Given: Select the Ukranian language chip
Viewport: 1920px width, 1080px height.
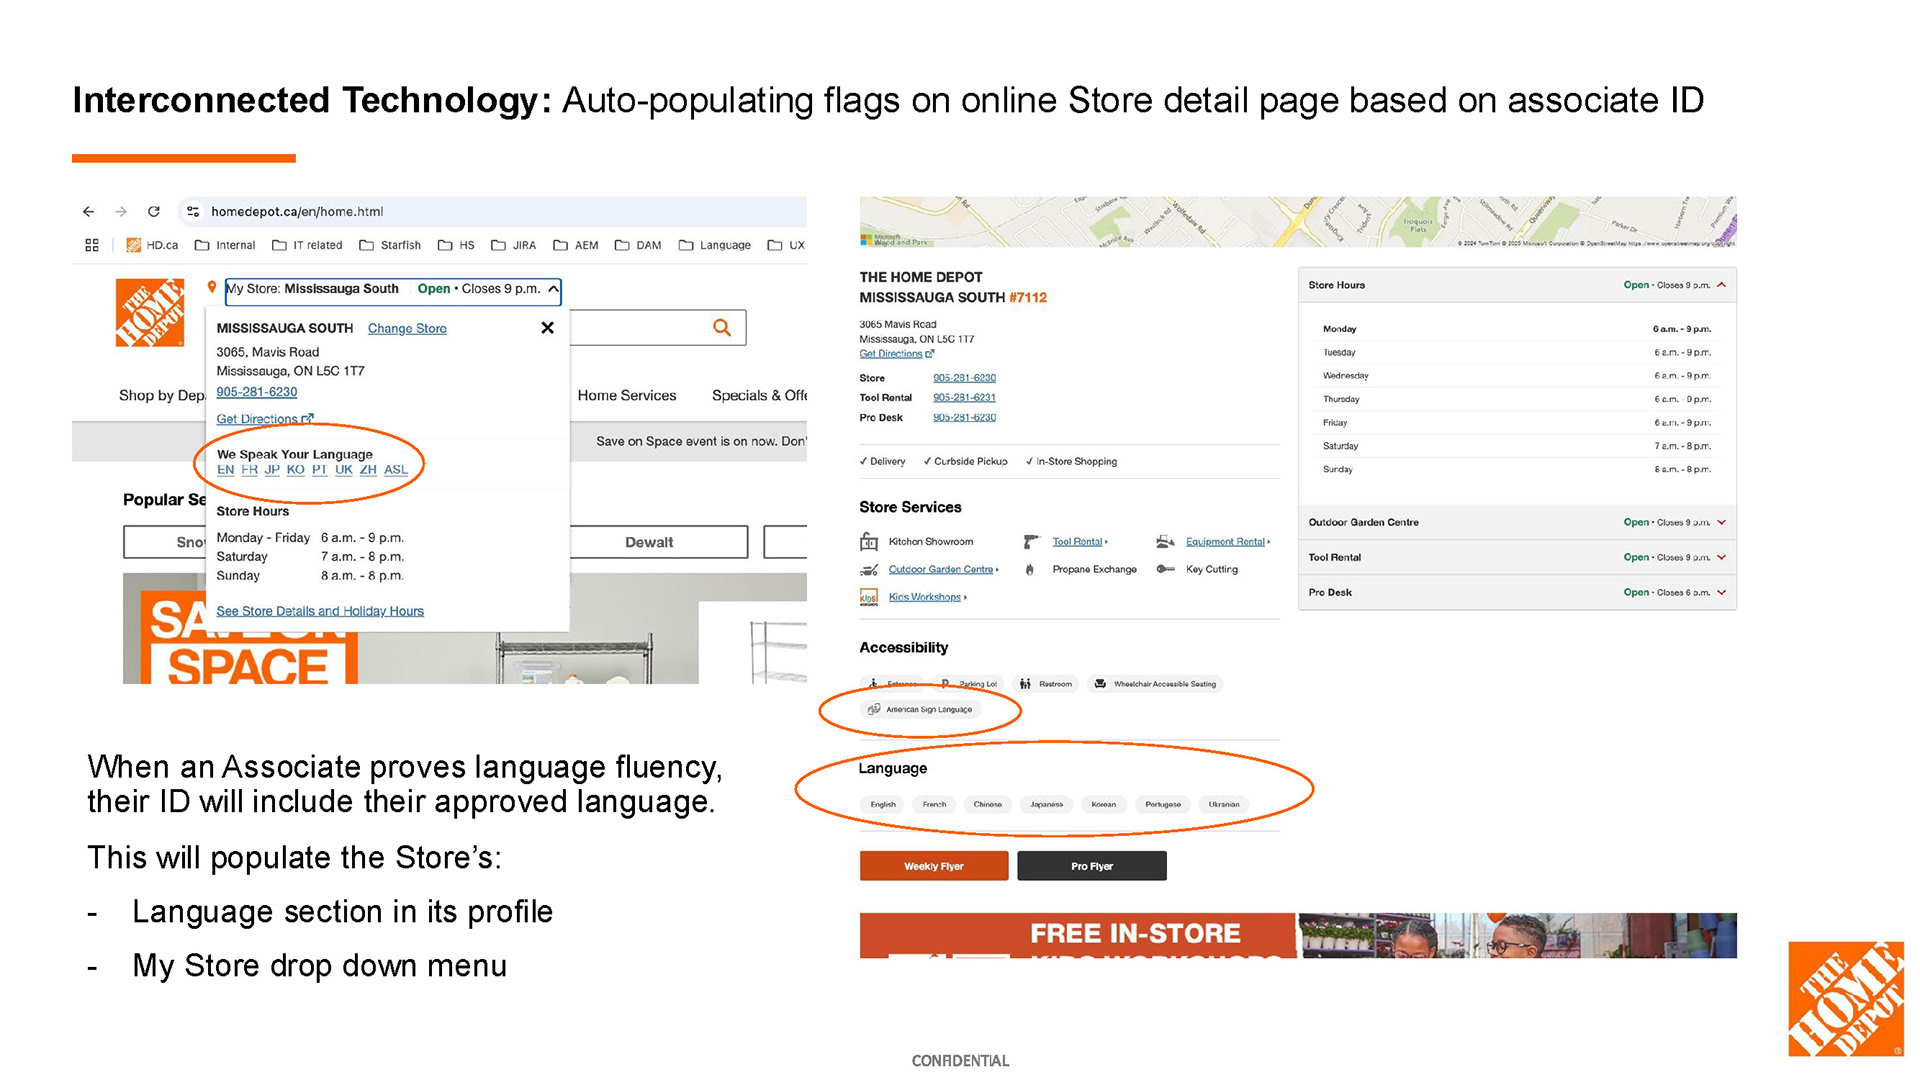Looking at the screenshot, I should tap(1223, 804).
